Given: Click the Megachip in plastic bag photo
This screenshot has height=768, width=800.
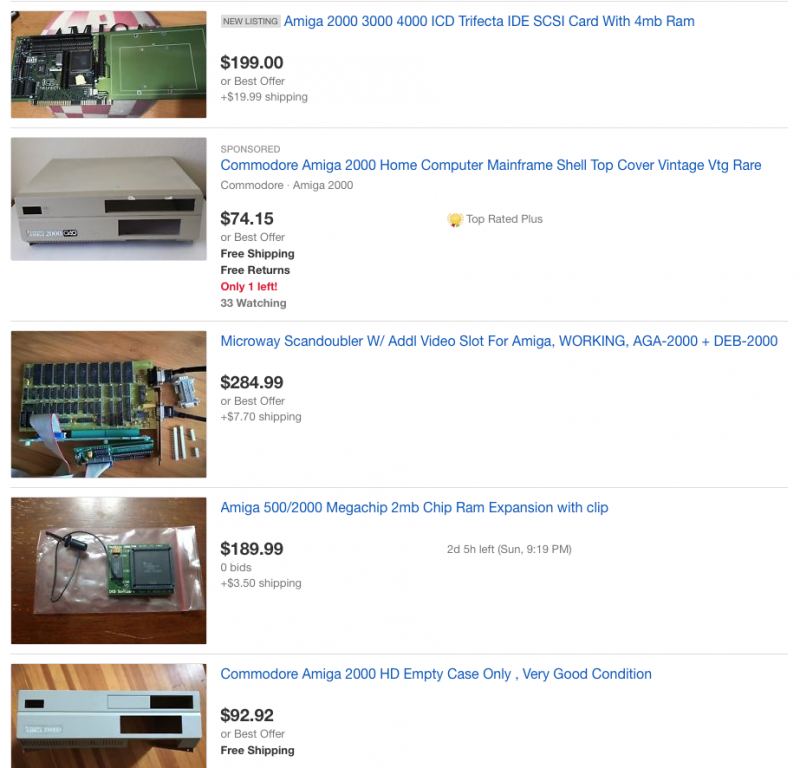Looking at the screenshot, I should [x=109, y=571].
